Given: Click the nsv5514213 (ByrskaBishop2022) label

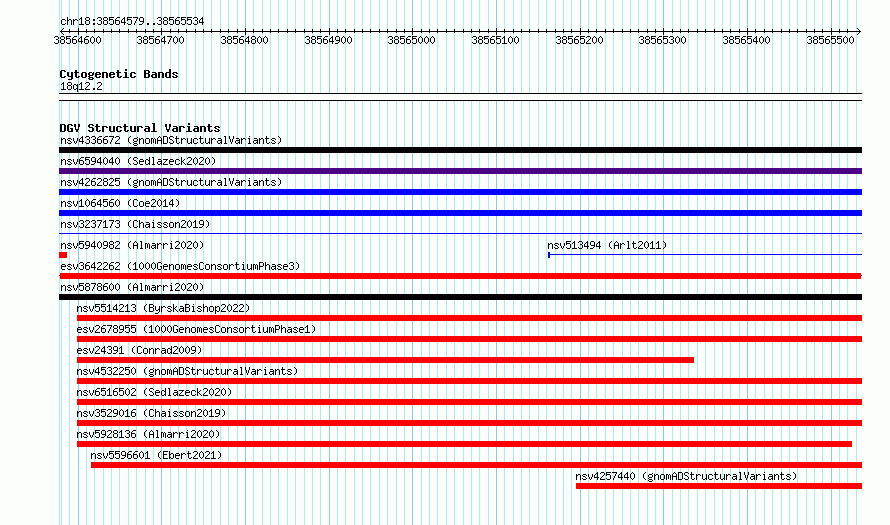Looking at the screenshot, I should click(x=163, y=308).
